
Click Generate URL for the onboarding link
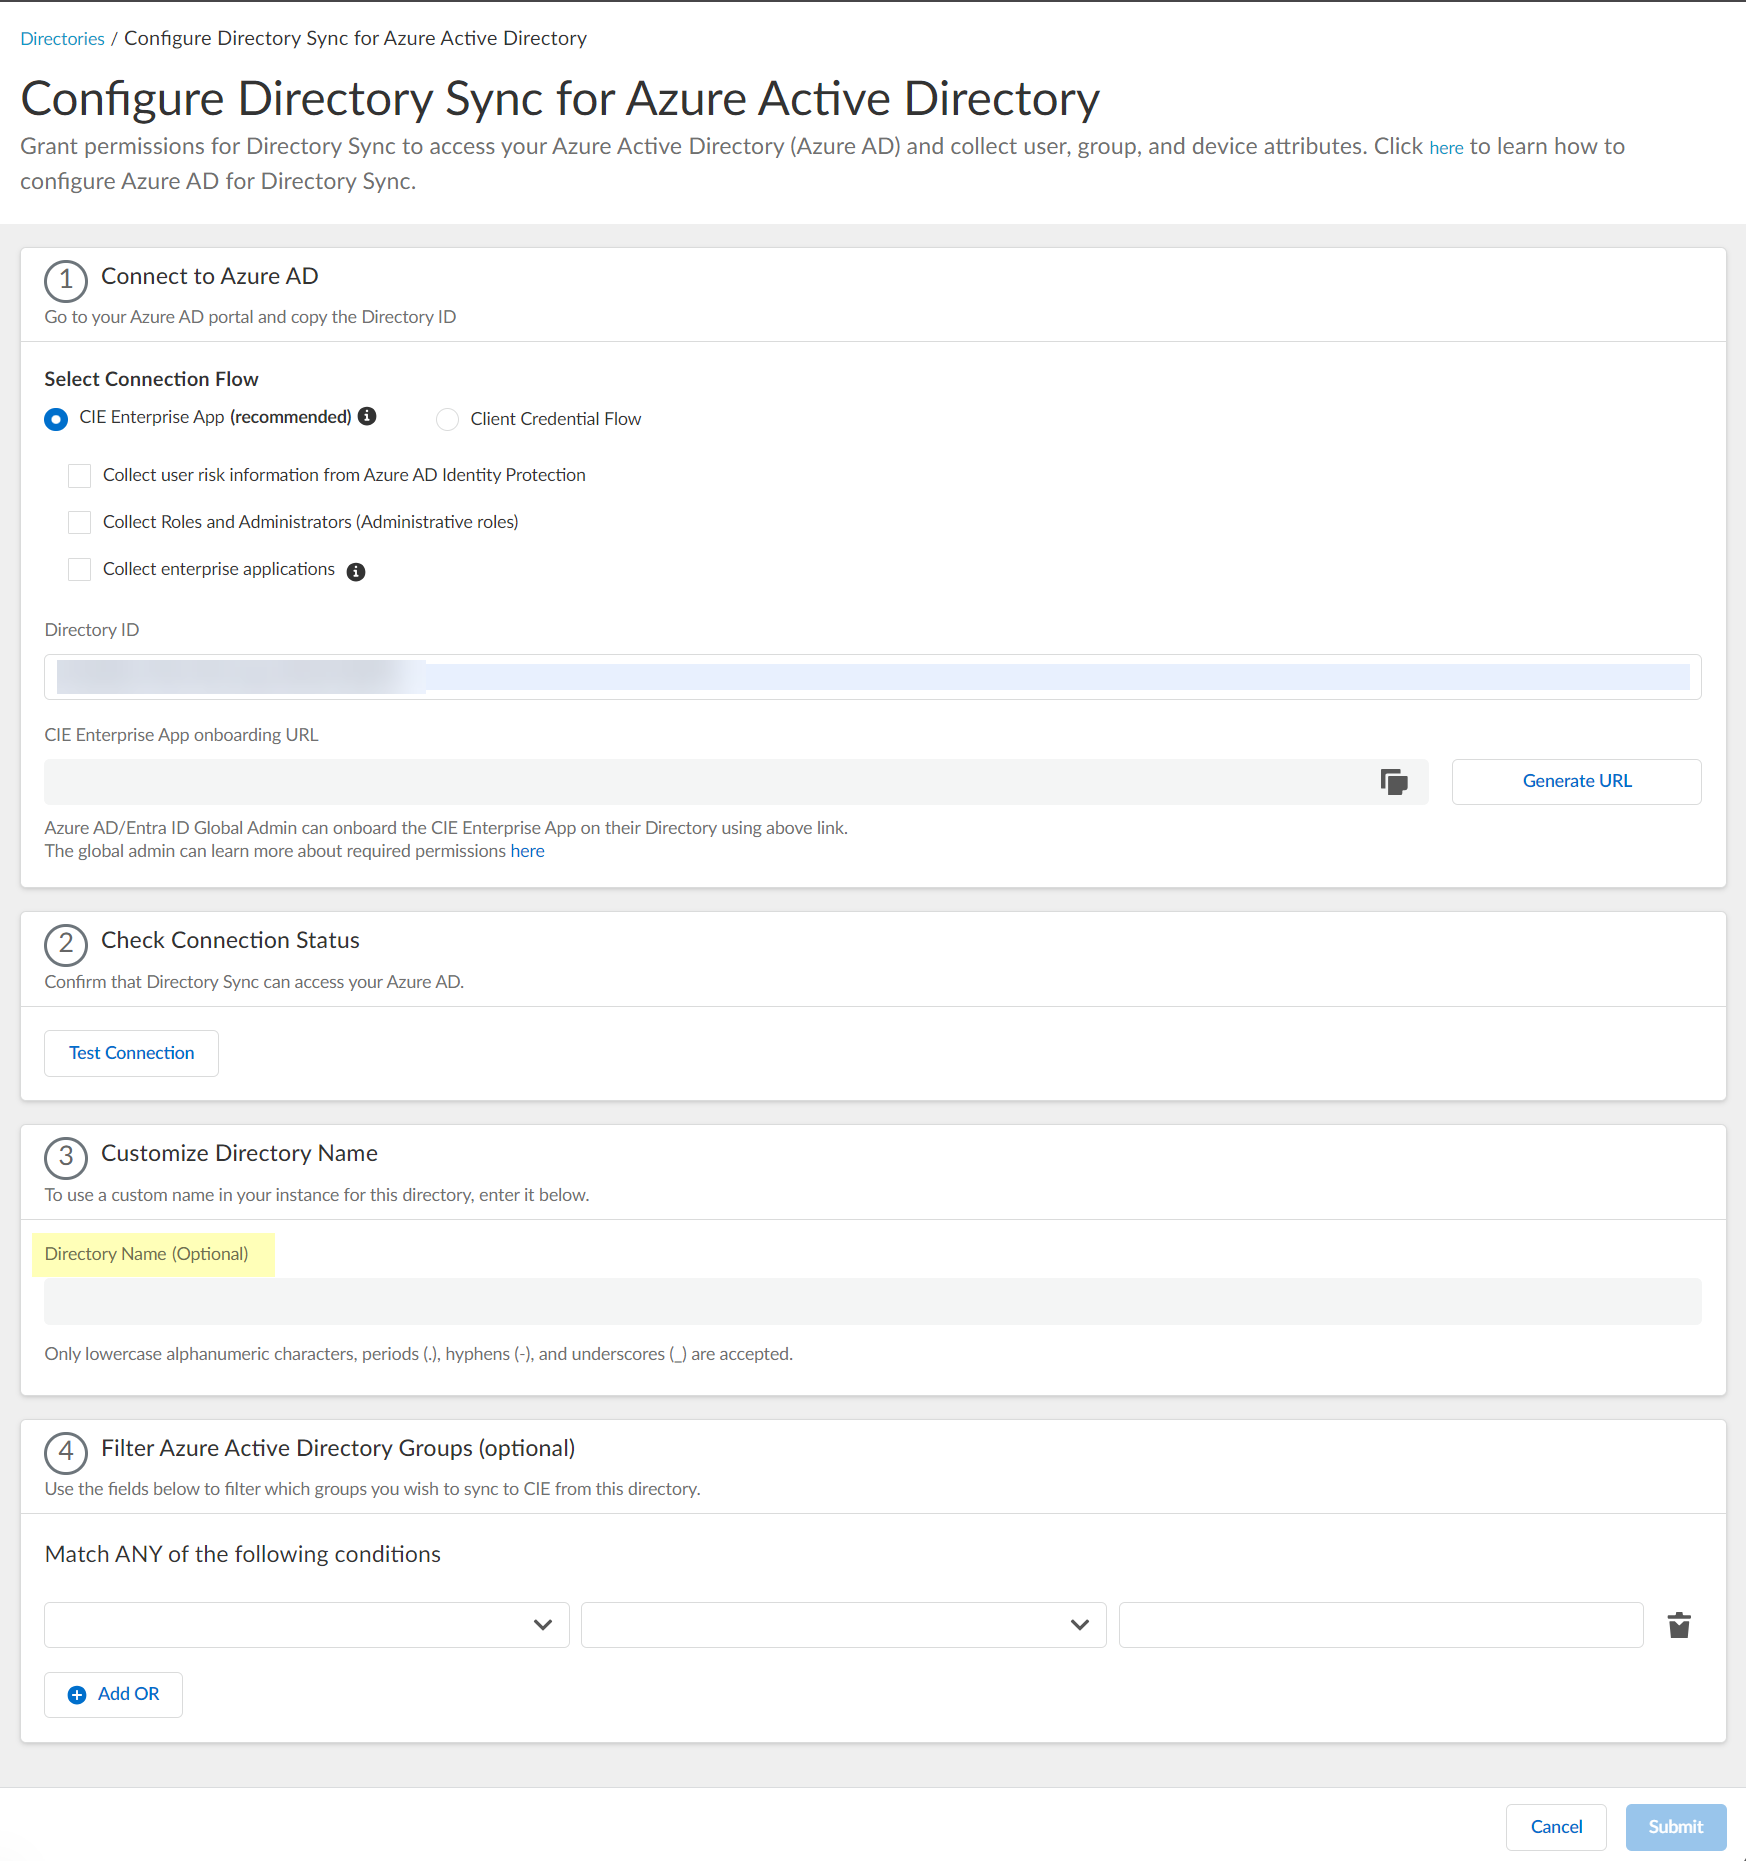[1576, 781]
